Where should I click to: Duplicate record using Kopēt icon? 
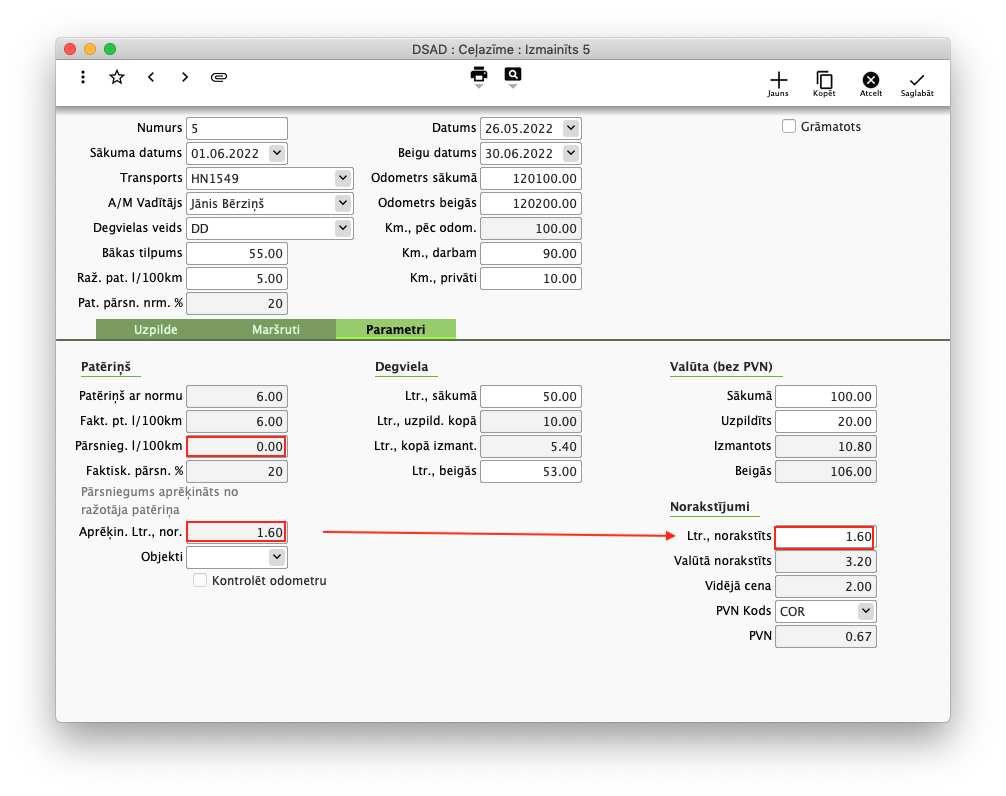[x=824, y=81]
